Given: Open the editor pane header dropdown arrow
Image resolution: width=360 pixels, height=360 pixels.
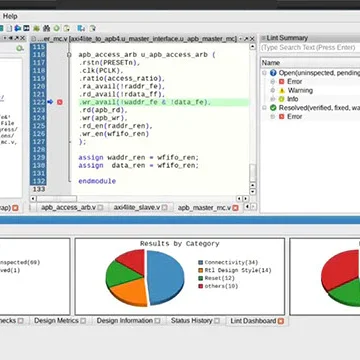Looking at the screenshot, I should 241,38.
